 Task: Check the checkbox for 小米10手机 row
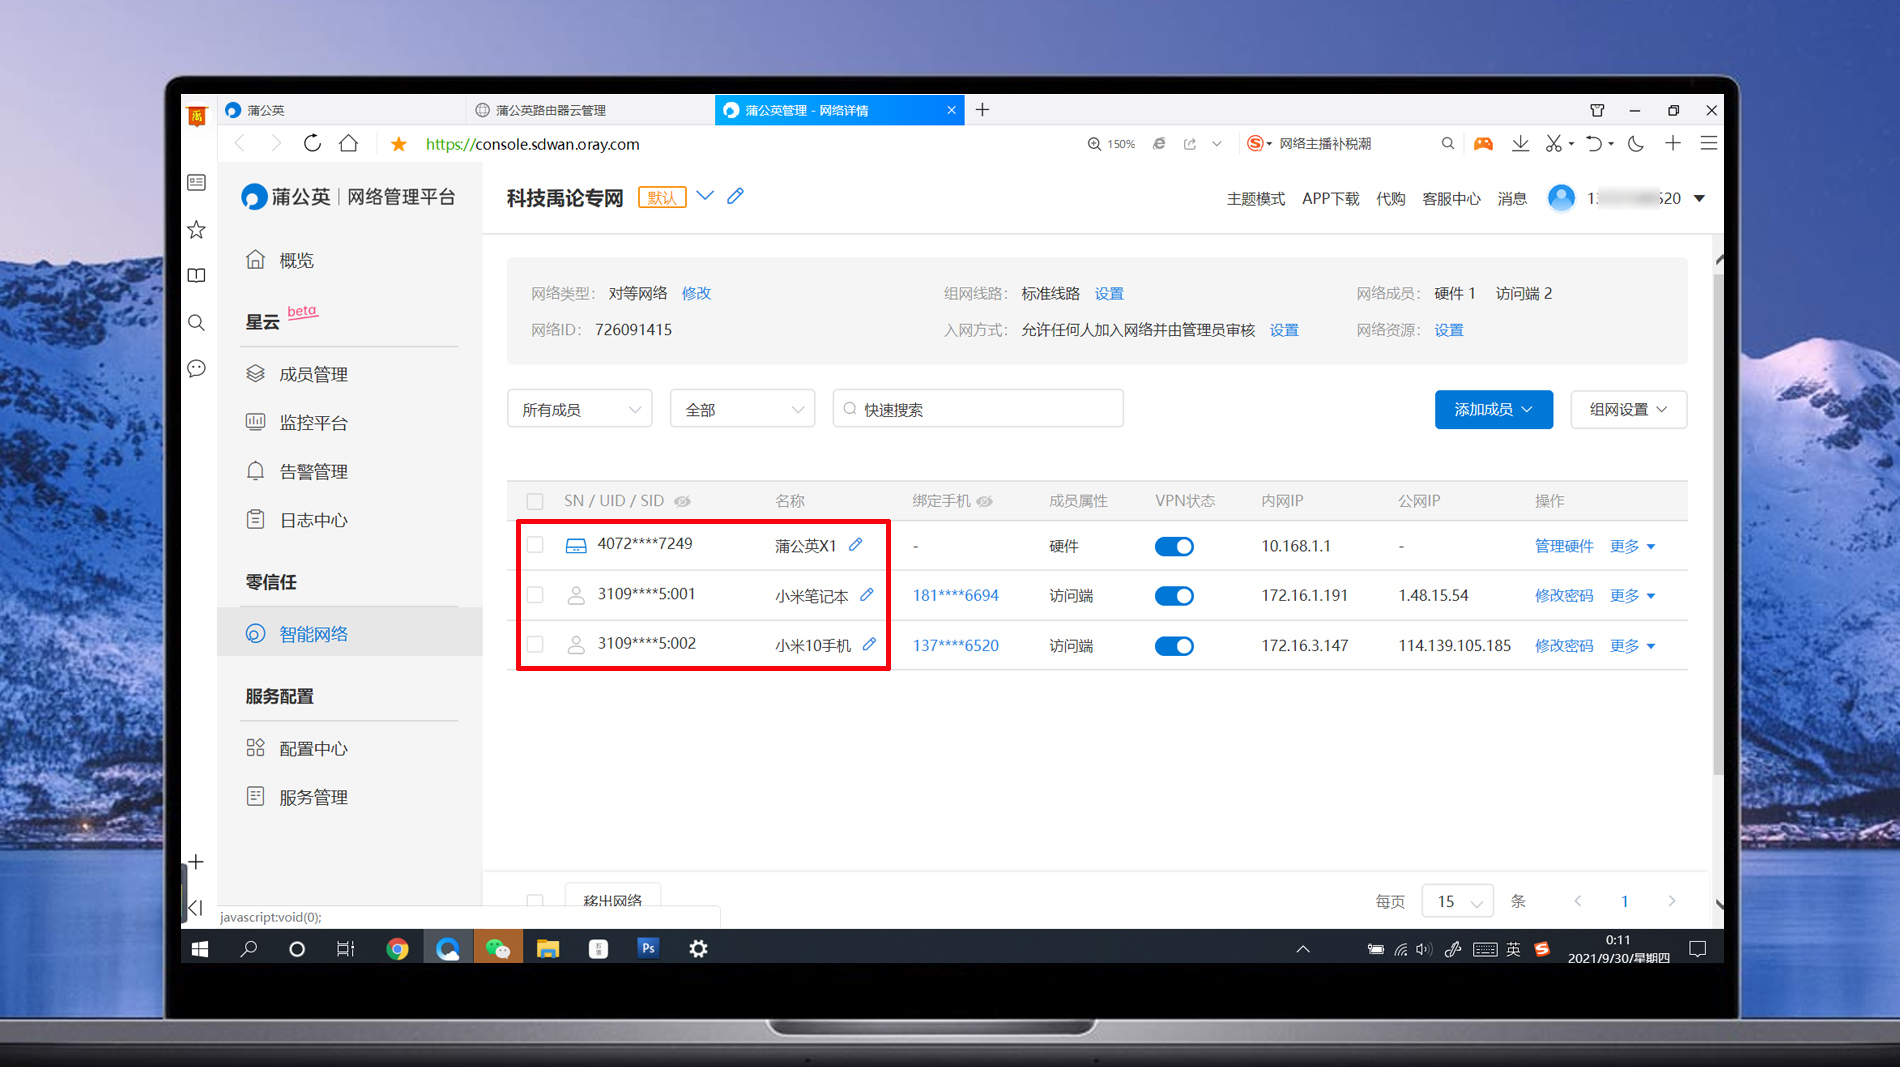pyautogui.click(x=535, y=644)
